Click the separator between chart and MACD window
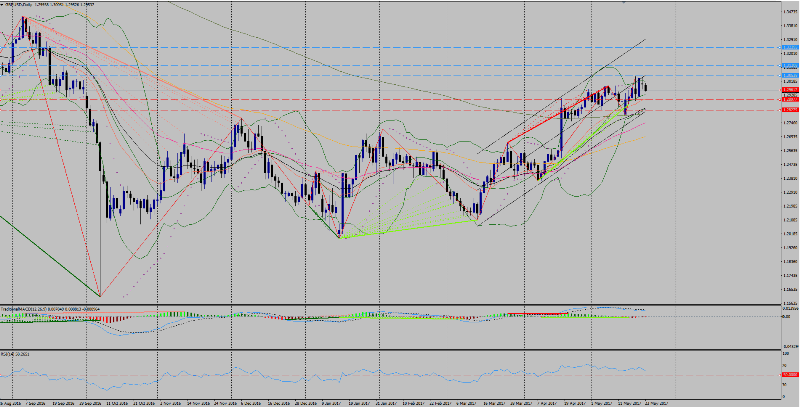This screenshot has height=407, width=800. pyautogui.click(x=400, y=304)
